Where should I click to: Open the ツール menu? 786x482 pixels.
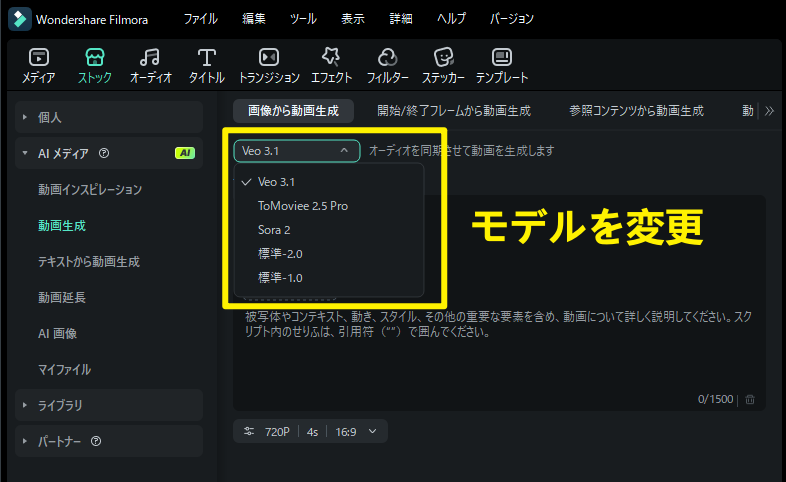coord(303,19)
